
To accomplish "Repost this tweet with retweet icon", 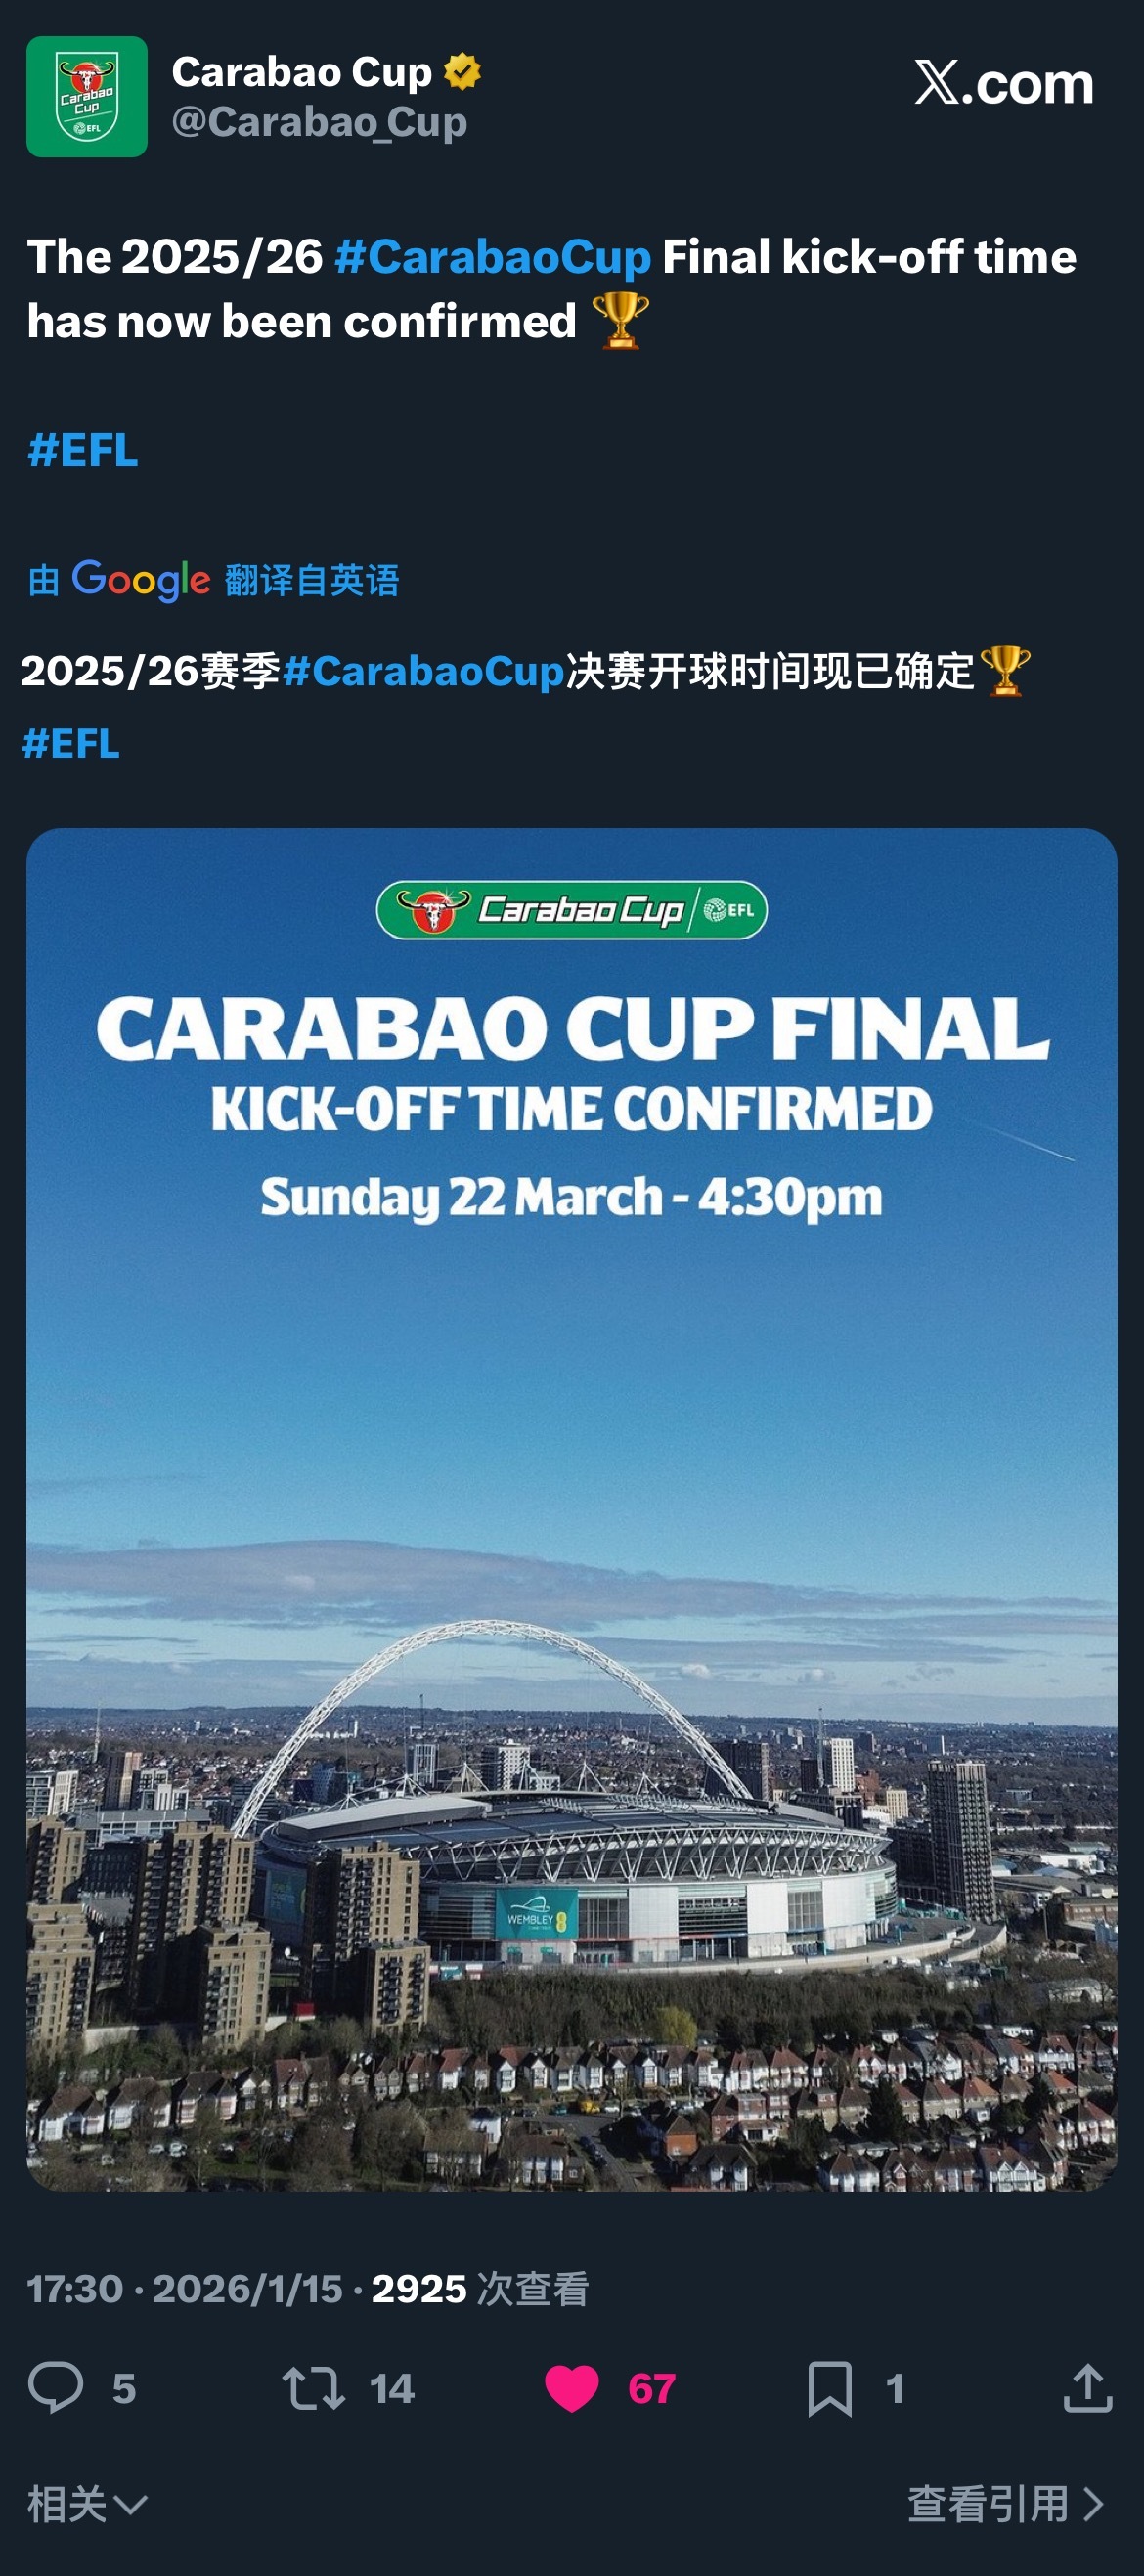I will pyautogui.click(x=313, y=2388).
